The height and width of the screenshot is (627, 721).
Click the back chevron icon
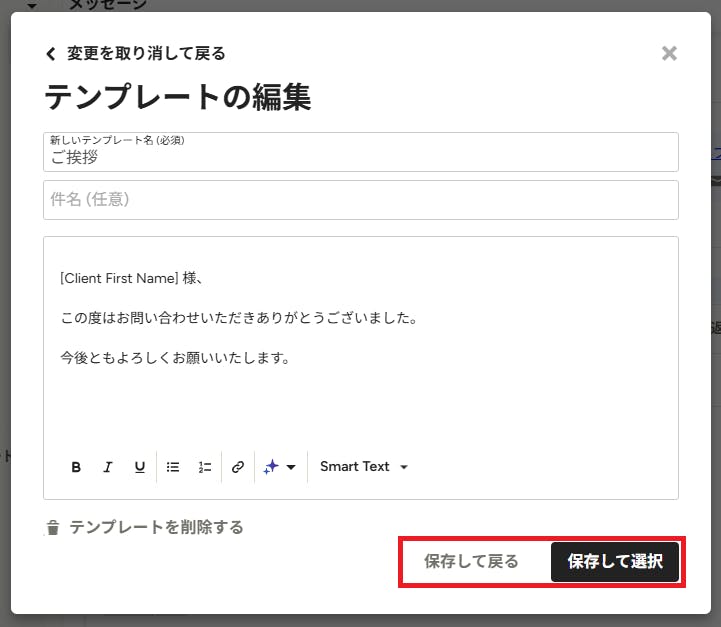(51, 54)
